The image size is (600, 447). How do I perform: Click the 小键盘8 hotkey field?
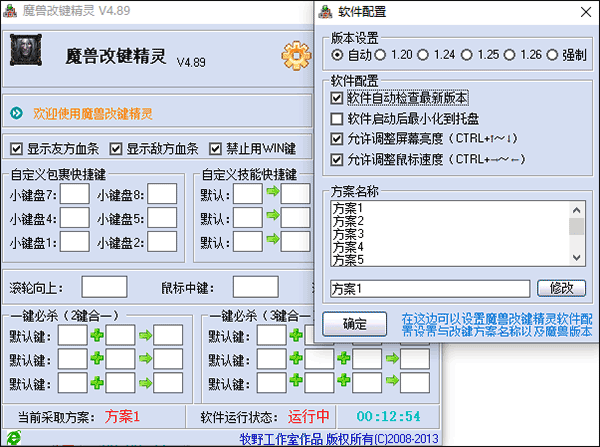(162, 194)
